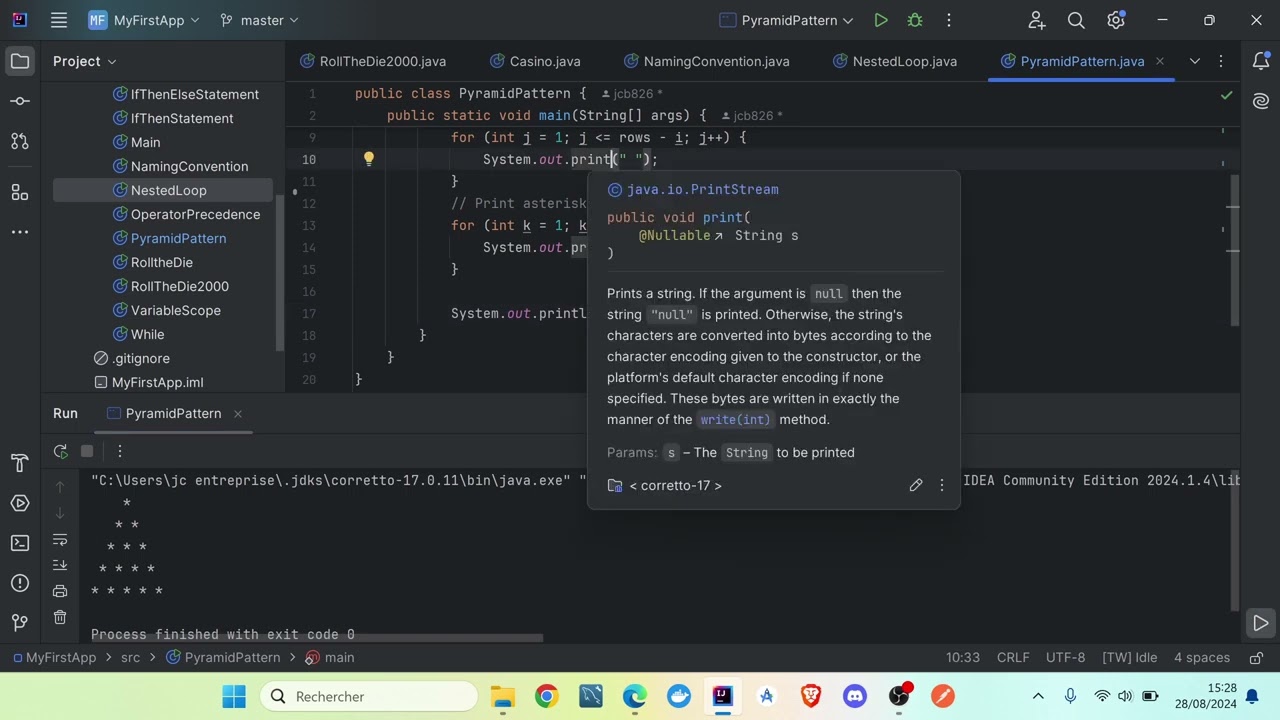This screenshot has width=1280, height=720.
Task: Open documentation popup more options
Action: (941, 485)
